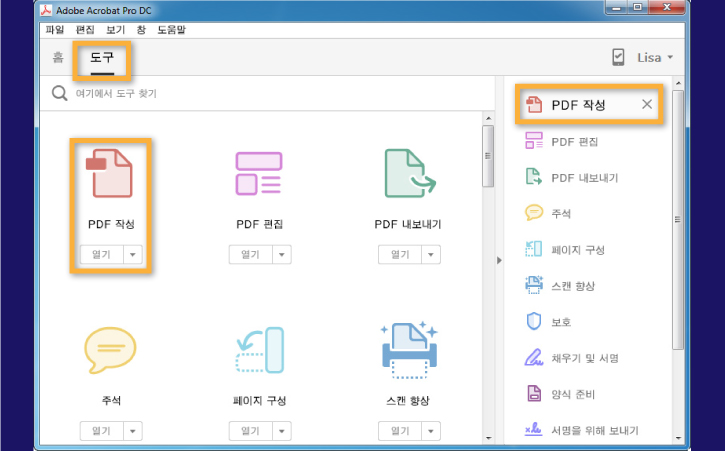Screen dimensions: 725x451
Task: Choose the PDF 내보내기 tool icon in the grid
Action: point(410,173)
